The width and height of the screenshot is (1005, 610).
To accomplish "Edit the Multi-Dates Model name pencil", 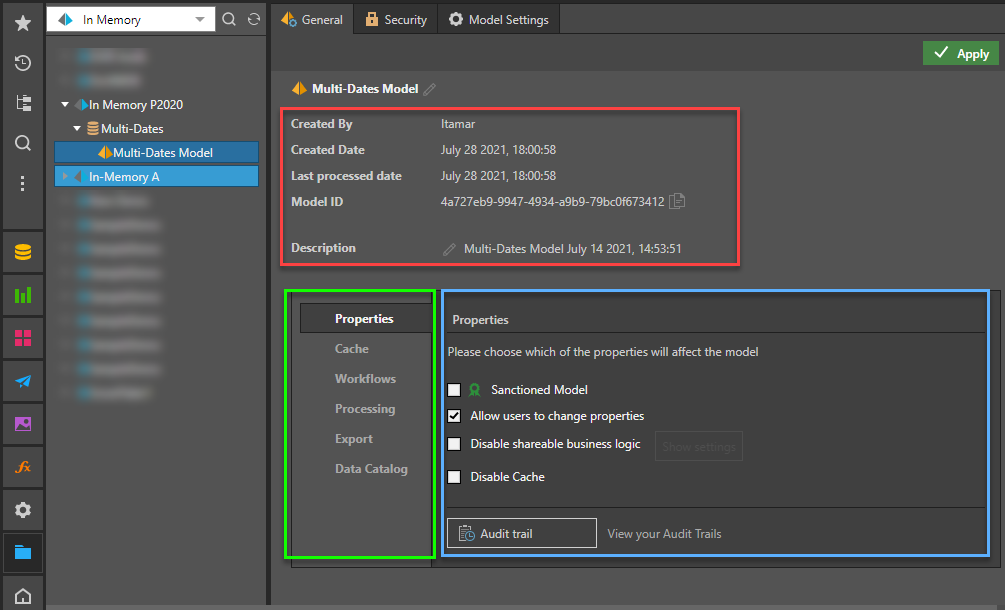I will [x=429, y=89].
